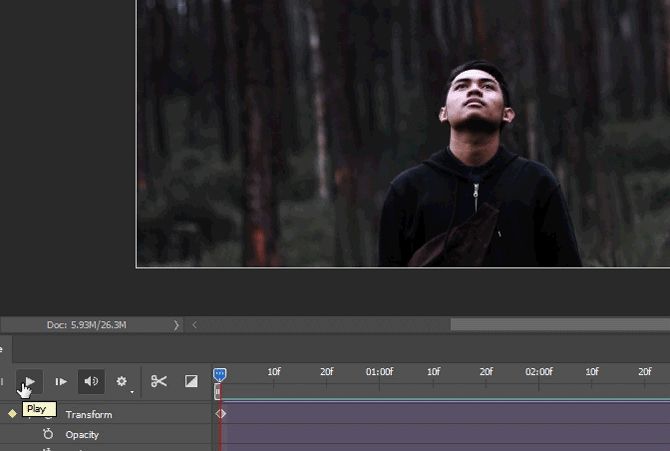Go to the next frame
The image size is (670, 451).
61,381
